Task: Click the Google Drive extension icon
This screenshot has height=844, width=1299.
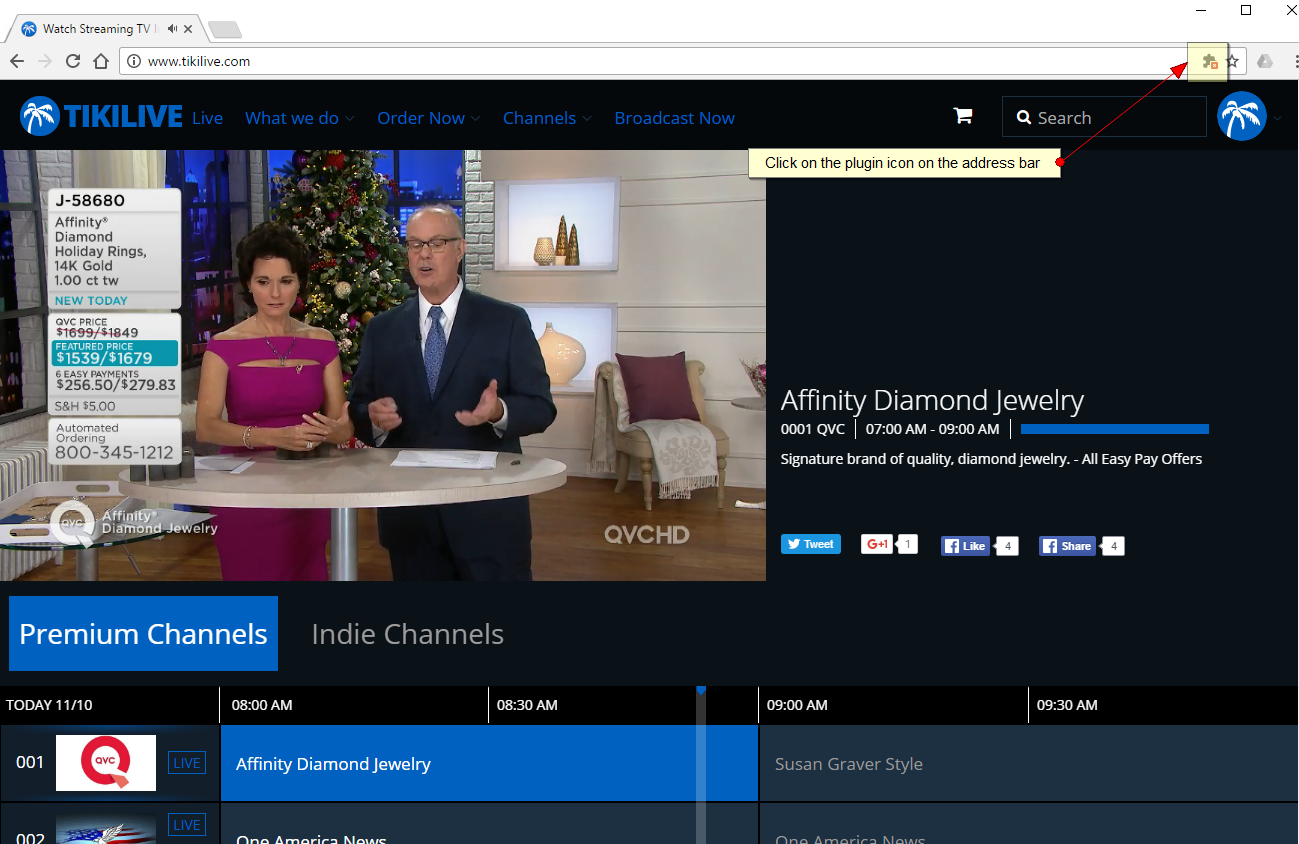Action: coord(1265,61)
